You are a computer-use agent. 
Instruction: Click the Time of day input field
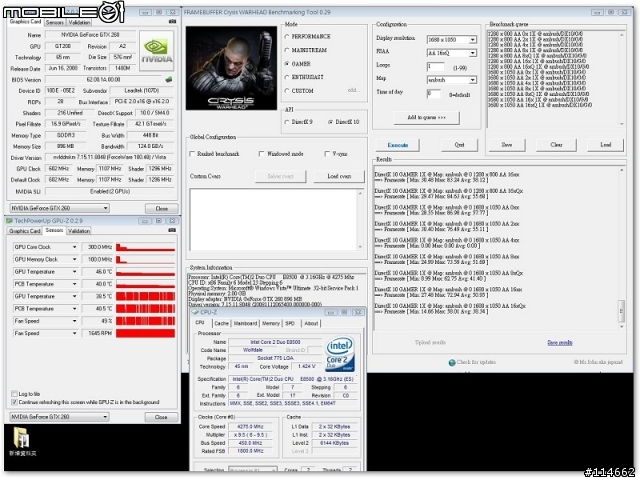click(x=433, y=94)
